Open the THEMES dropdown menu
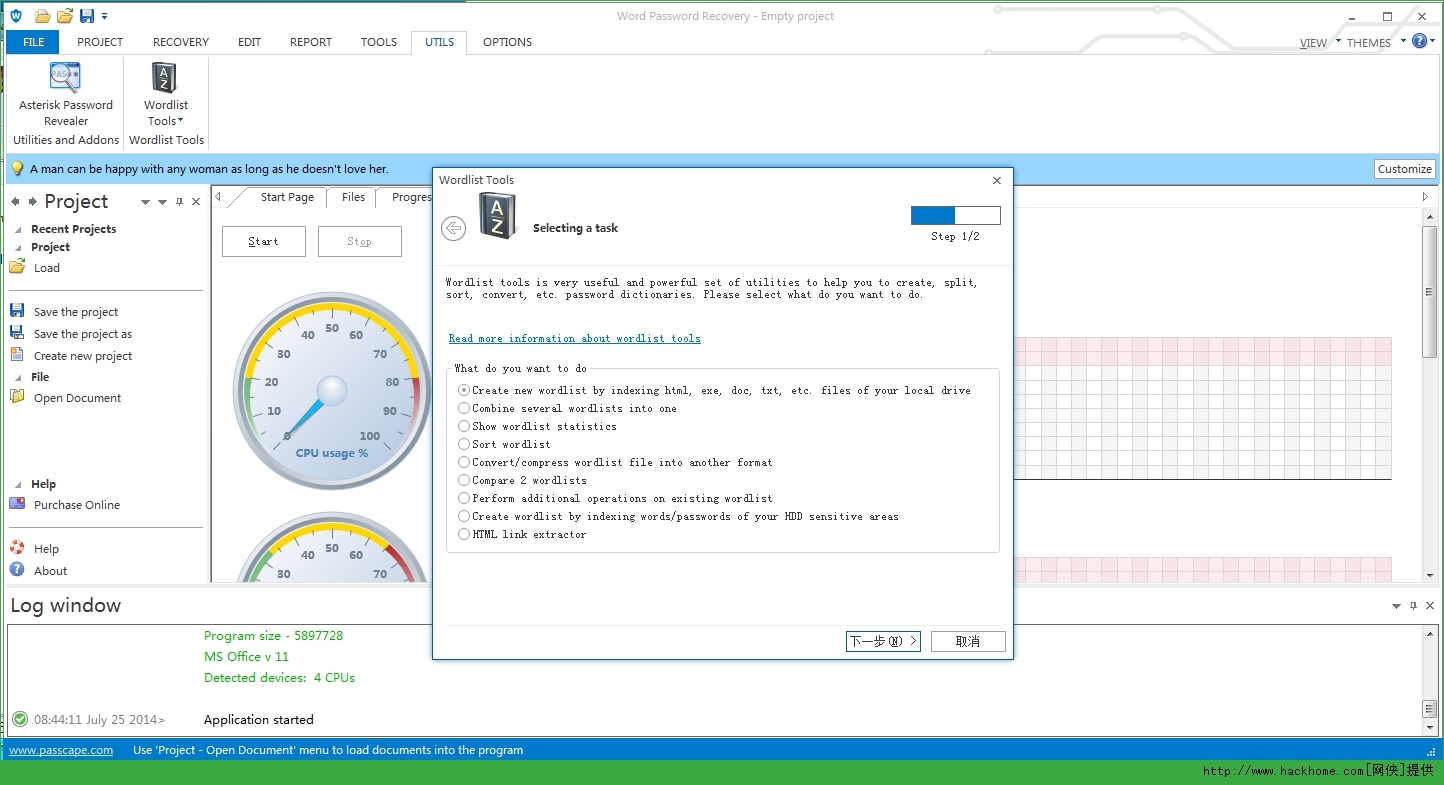Screen dimensions: 1444x785 1376,43
